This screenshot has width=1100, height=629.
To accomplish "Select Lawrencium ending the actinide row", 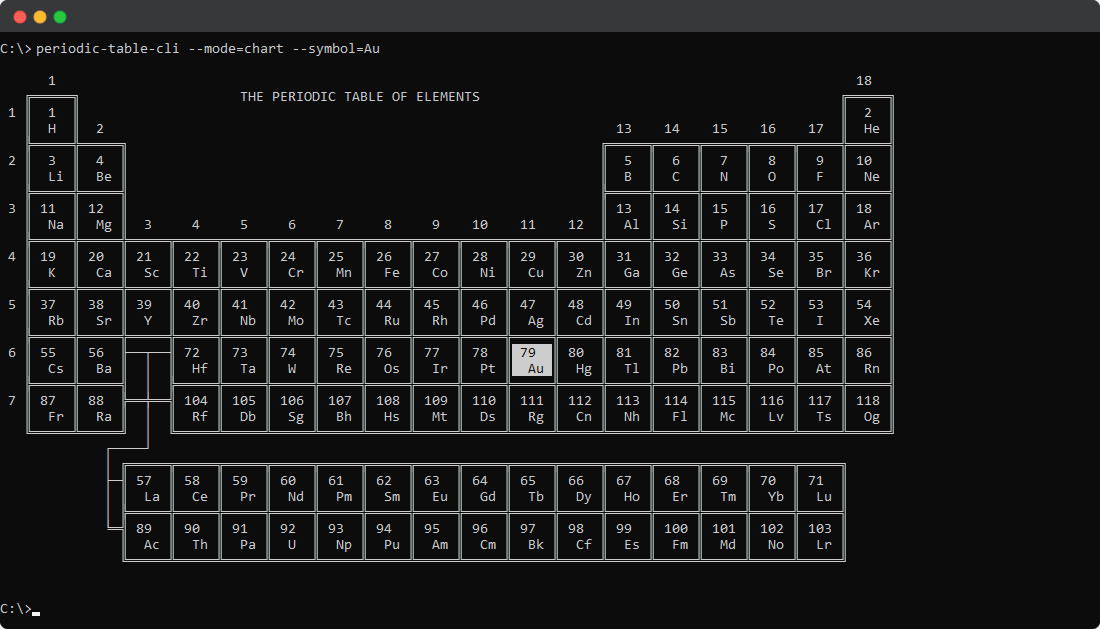I will (820, 536).
